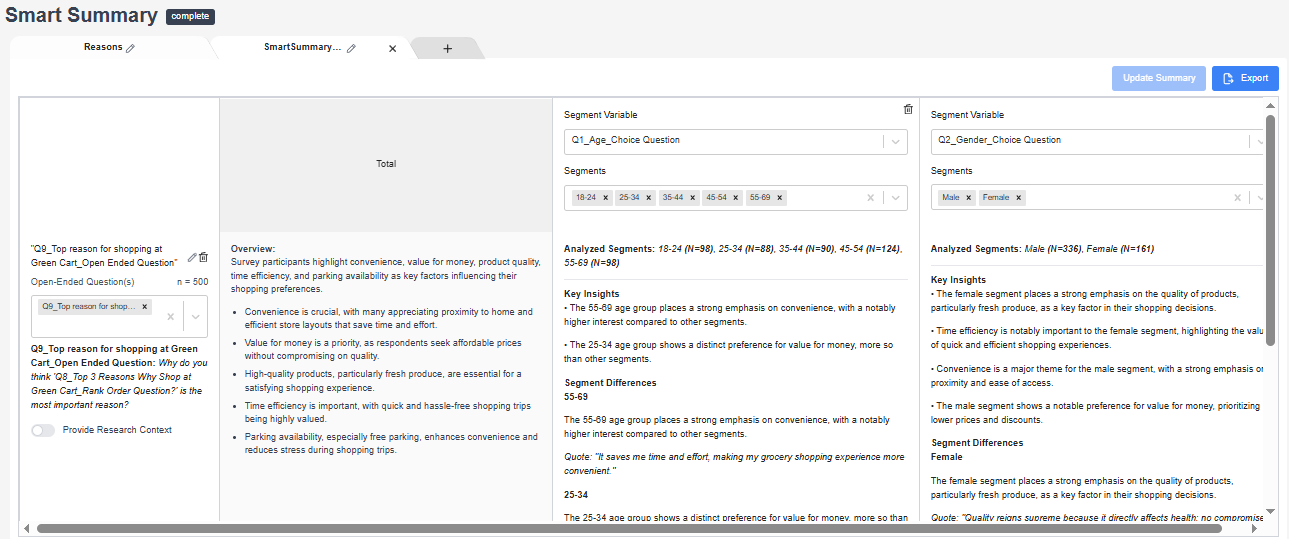Image resolution: width=1289 pixels, height=539 pixels.
Task: Click pencil icon next to Reasons tab
Action: 131,48
